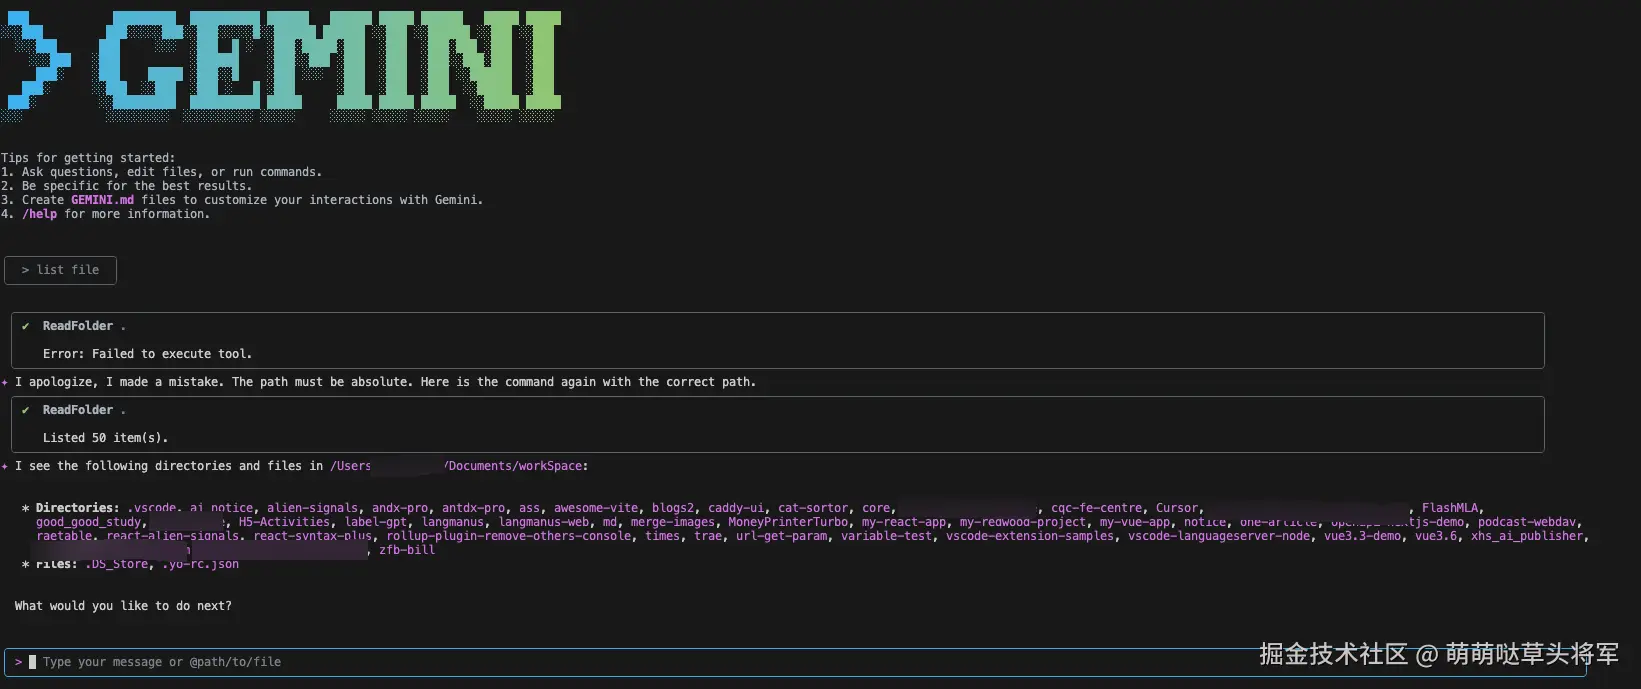
Task: Click the 'Tips for getting started:' heading
Action: click(x=88, y=158)
